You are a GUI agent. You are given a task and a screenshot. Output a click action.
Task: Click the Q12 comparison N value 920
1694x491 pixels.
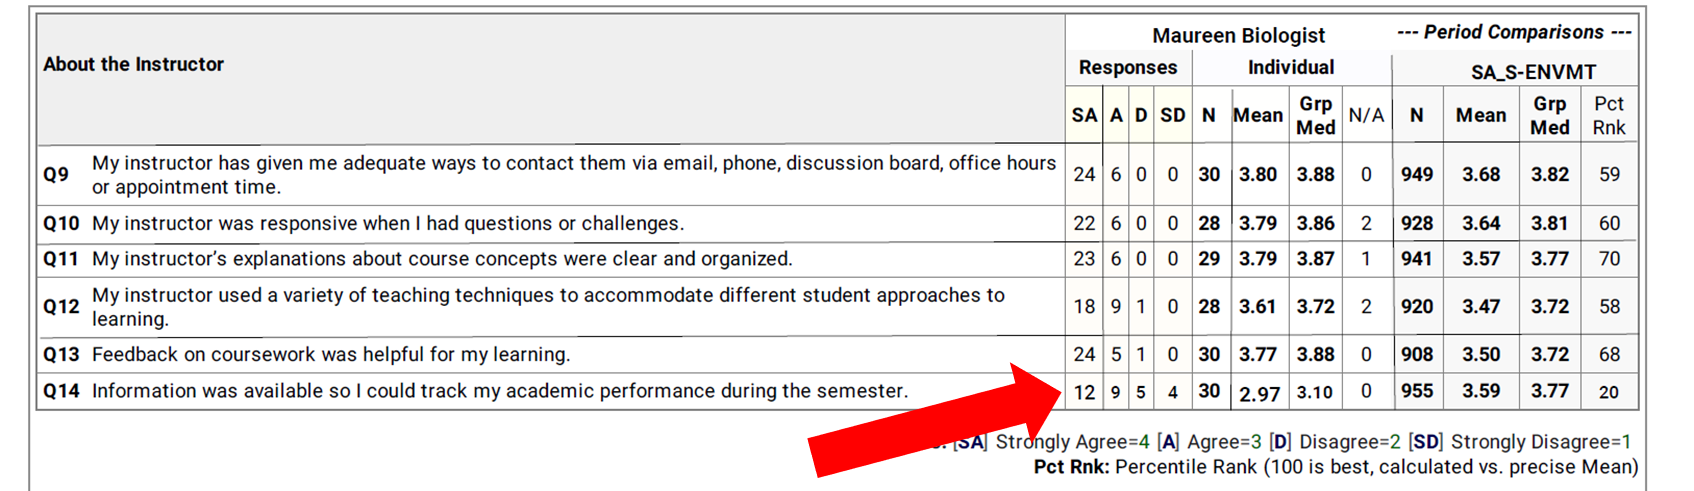click(x=1416, y=307)
